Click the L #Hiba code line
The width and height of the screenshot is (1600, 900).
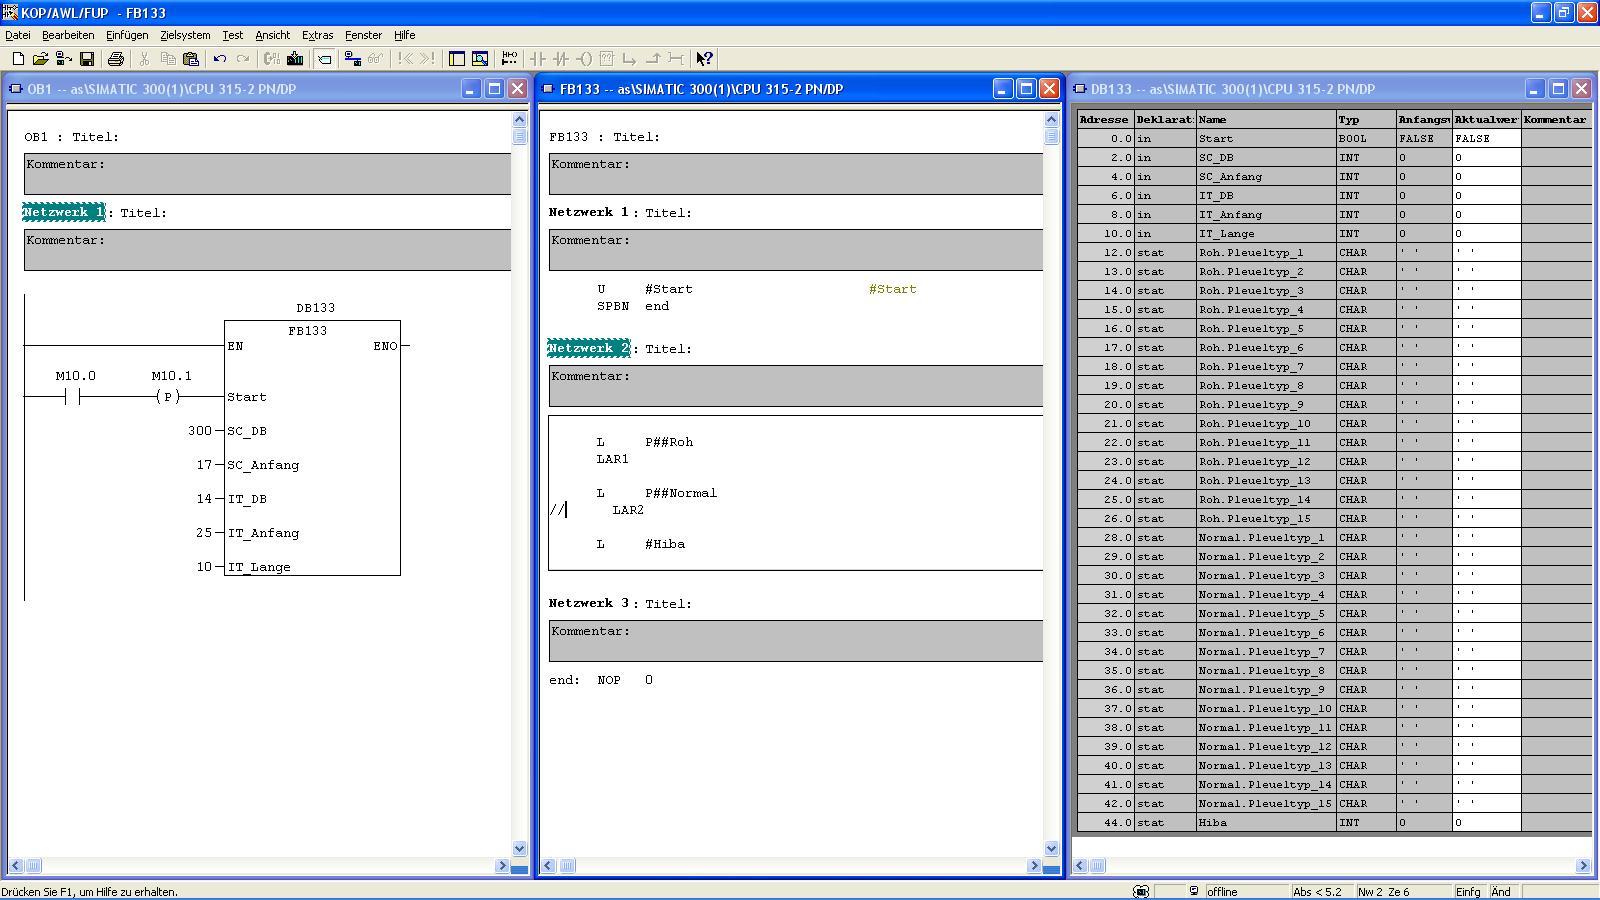[641, 544]
